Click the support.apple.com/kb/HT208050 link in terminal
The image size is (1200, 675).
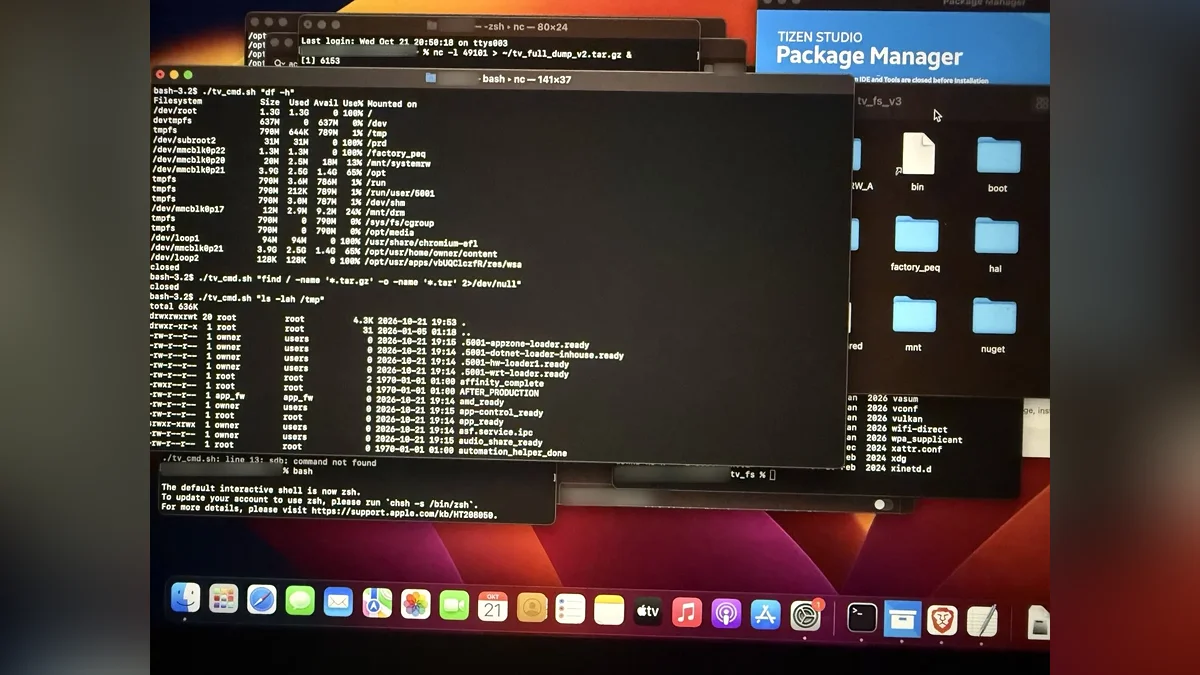pyautogui.click(x=404, y=514)
